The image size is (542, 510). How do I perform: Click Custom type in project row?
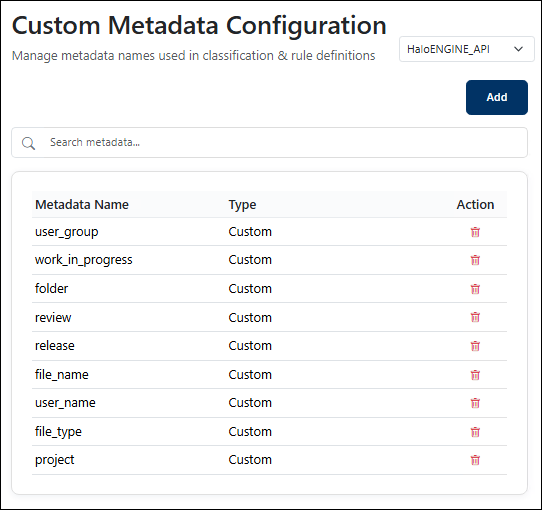[250, 460]
